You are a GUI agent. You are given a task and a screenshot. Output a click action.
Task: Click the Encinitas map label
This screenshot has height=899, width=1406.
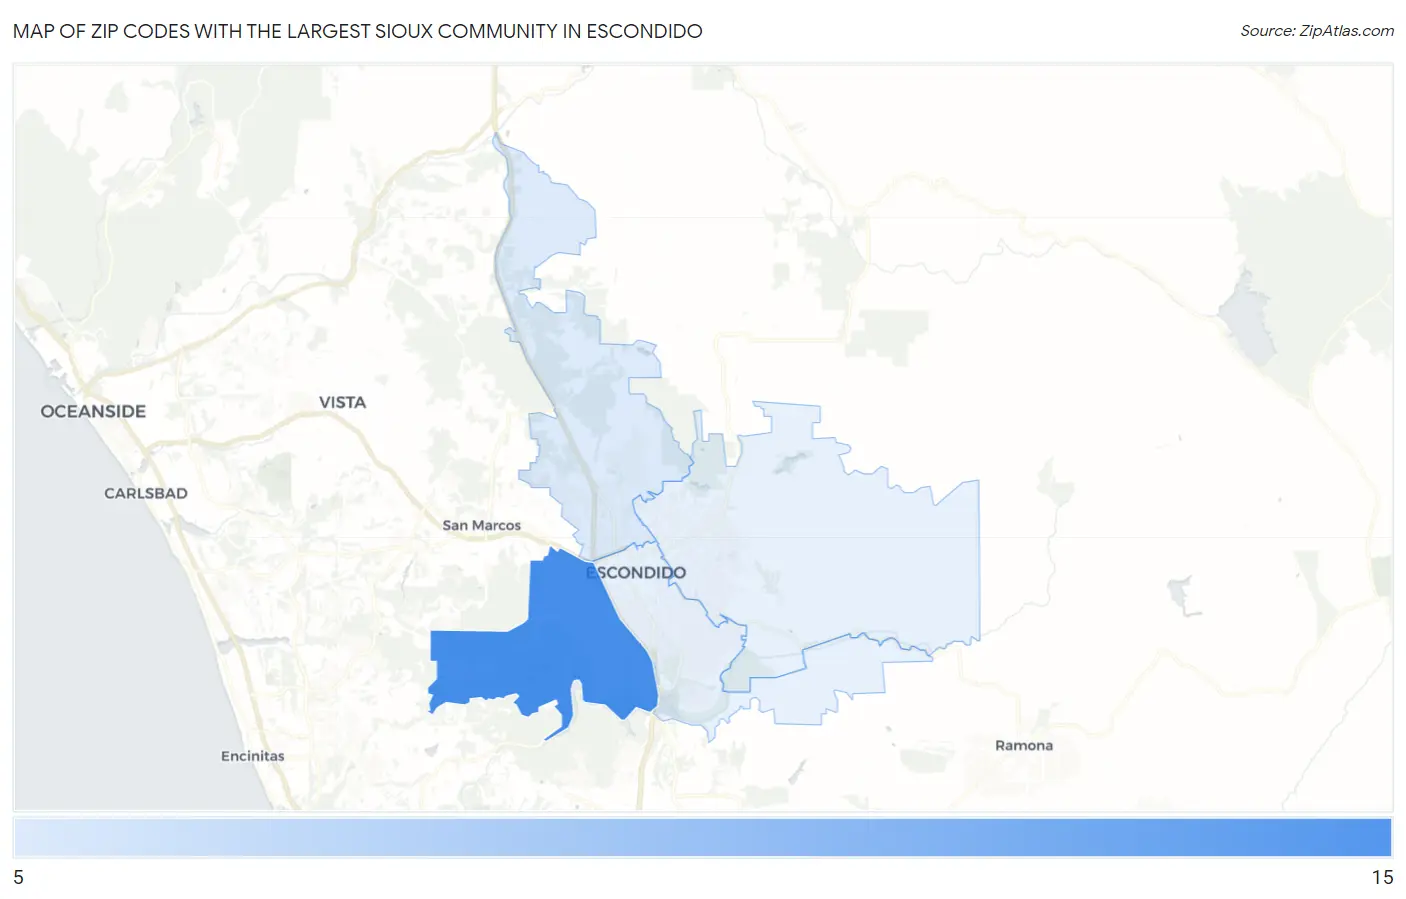253,756
